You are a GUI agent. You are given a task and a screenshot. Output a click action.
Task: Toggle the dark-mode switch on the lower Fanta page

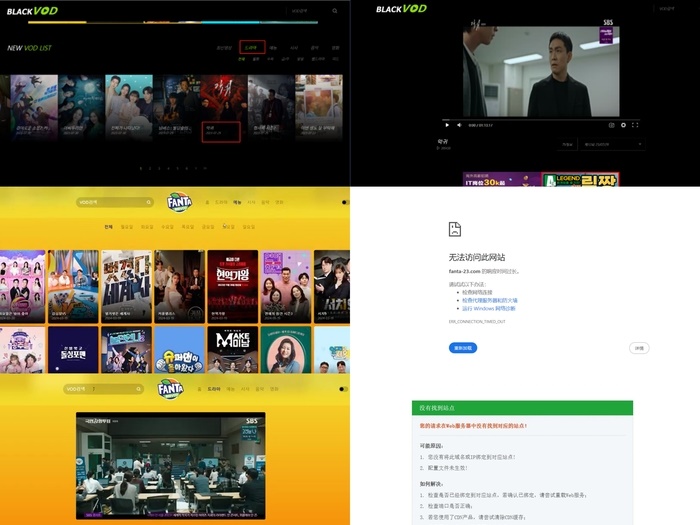pos(343,389)
